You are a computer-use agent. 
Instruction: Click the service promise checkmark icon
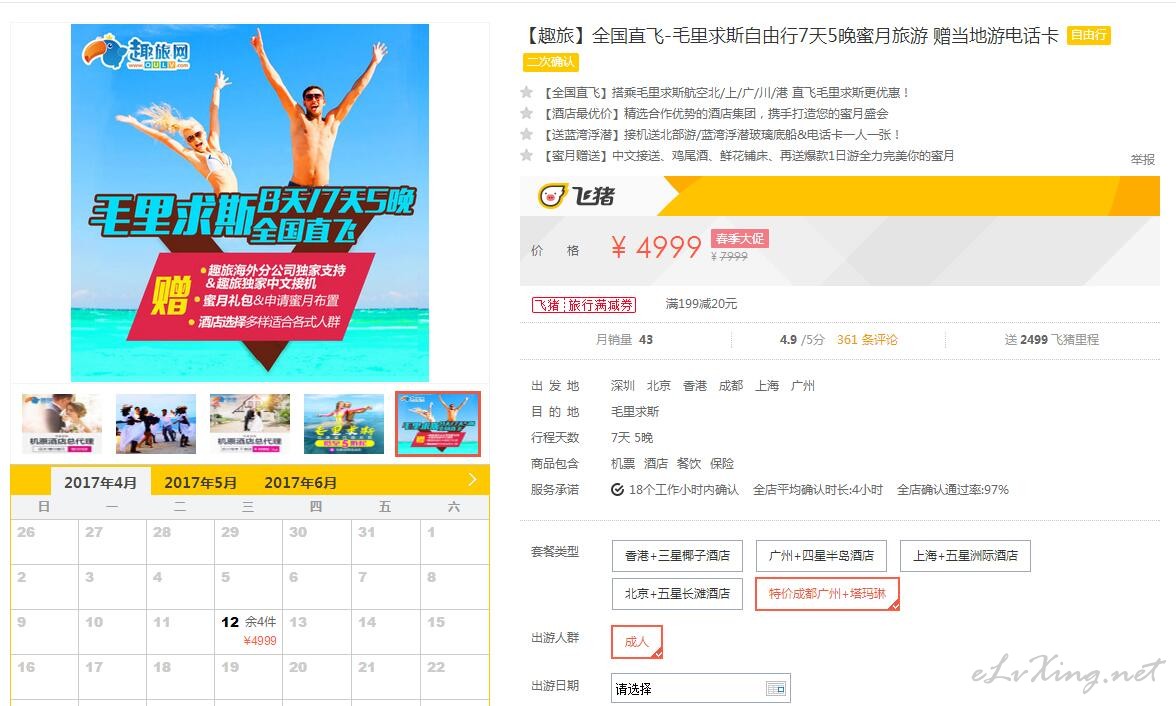(617, 490)
